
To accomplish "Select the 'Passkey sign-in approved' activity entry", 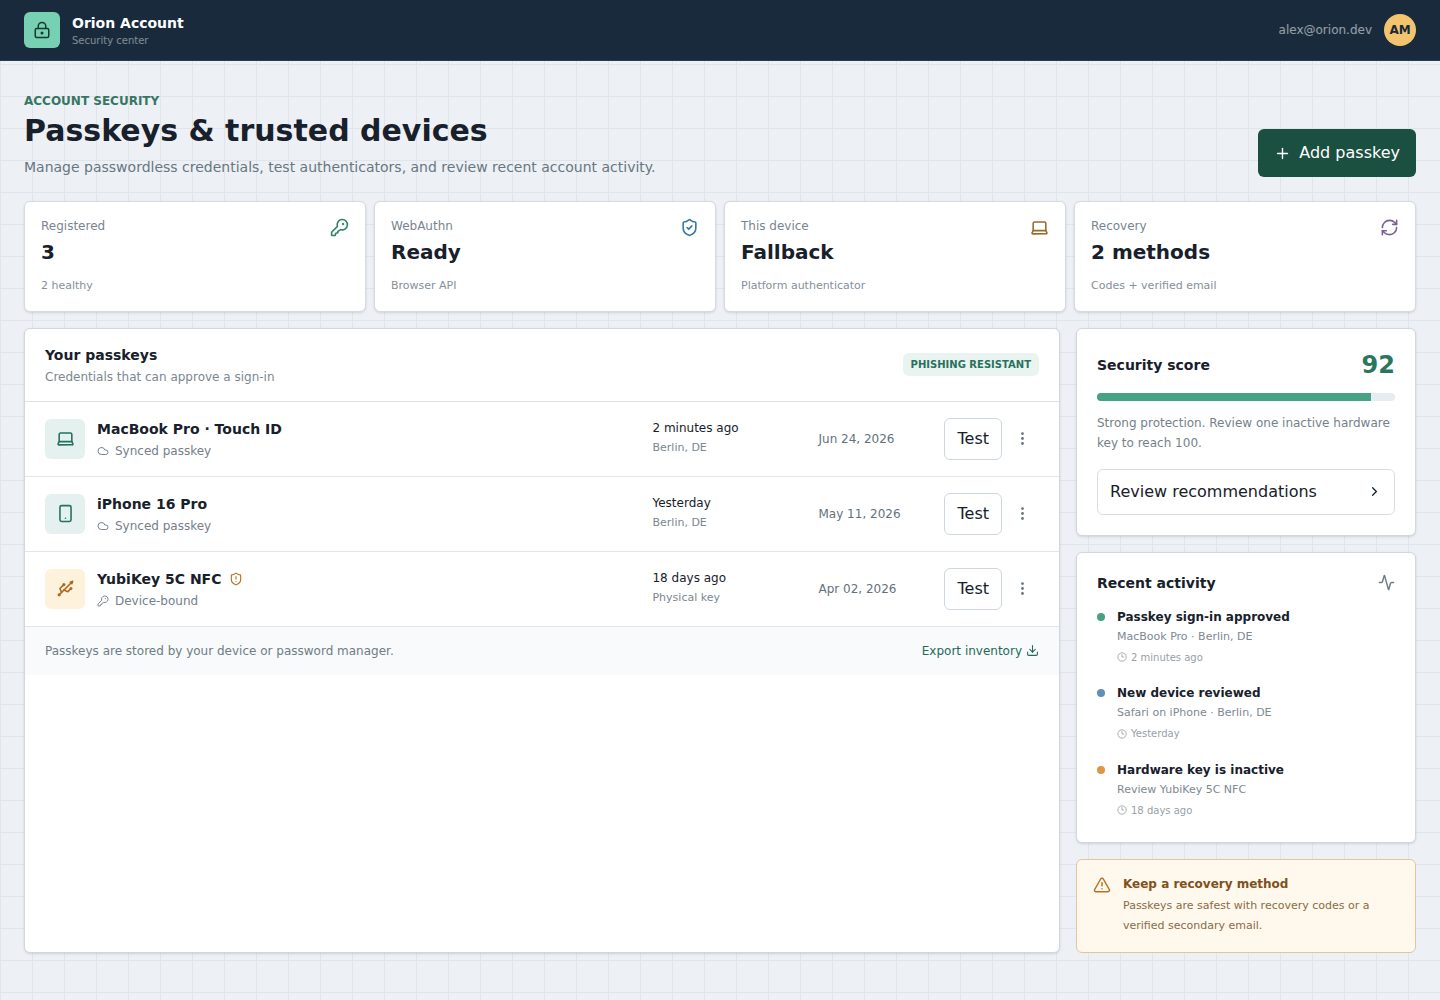I will (x=1246, y=637).
